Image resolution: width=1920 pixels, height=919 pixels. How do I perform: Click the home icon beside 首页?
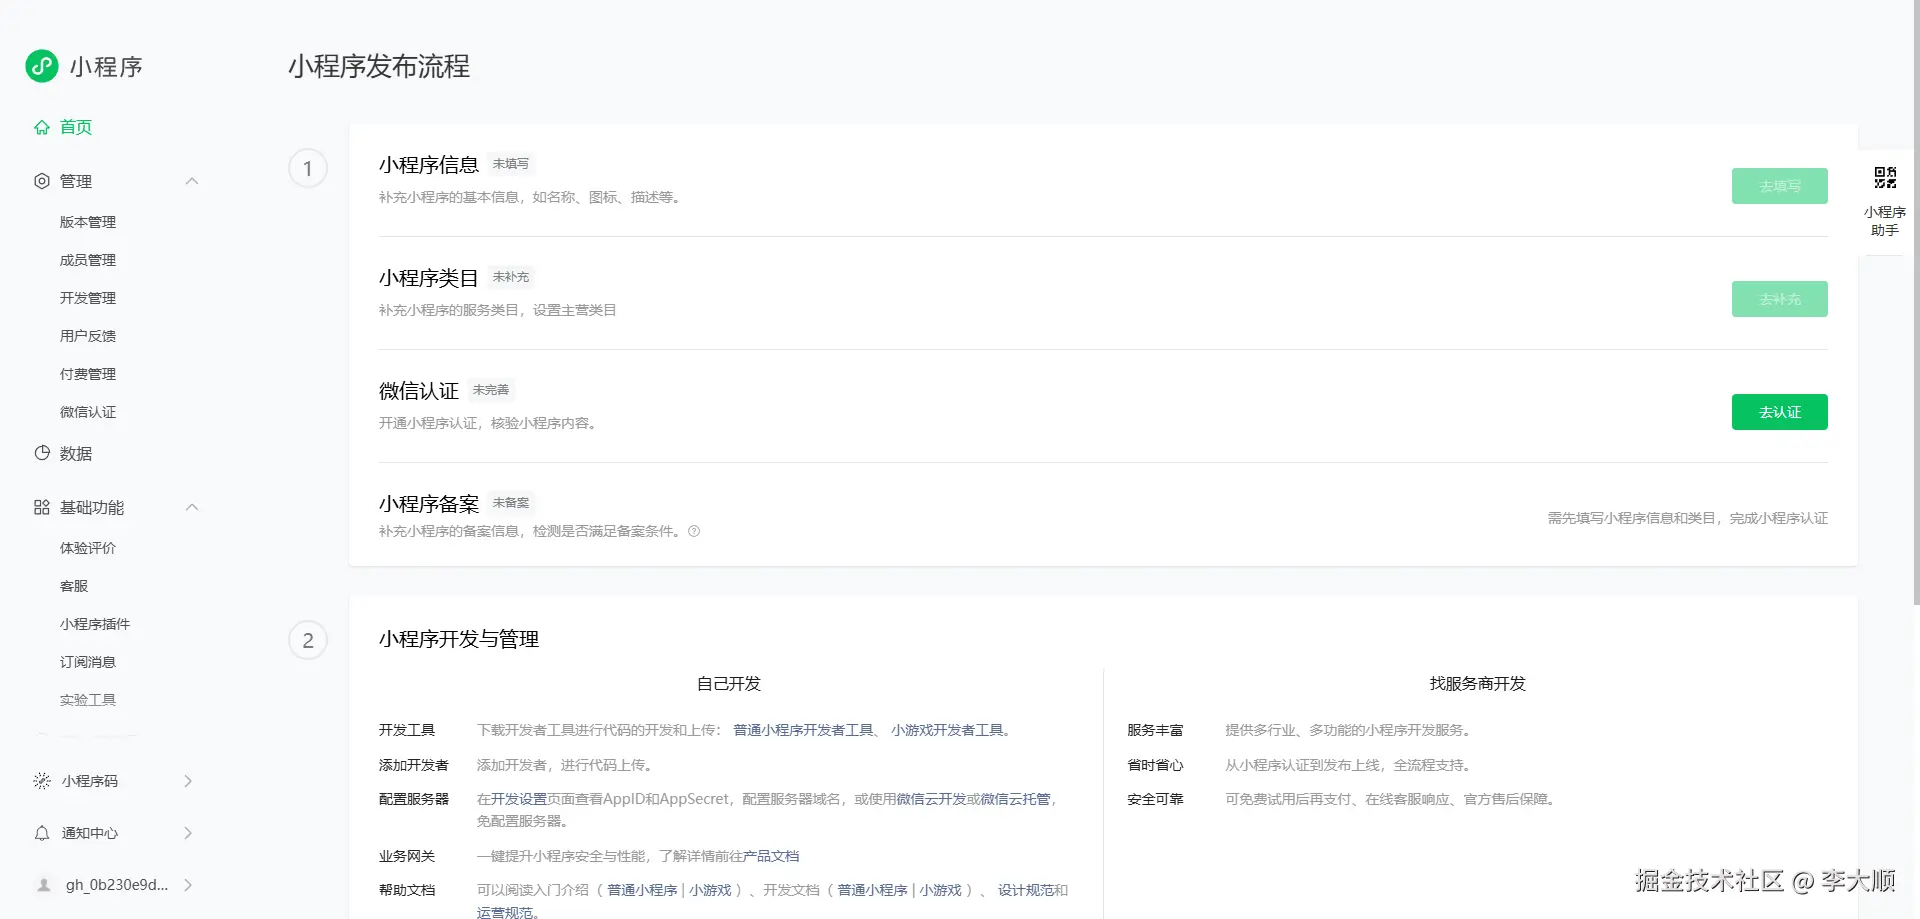pos(42,127)
